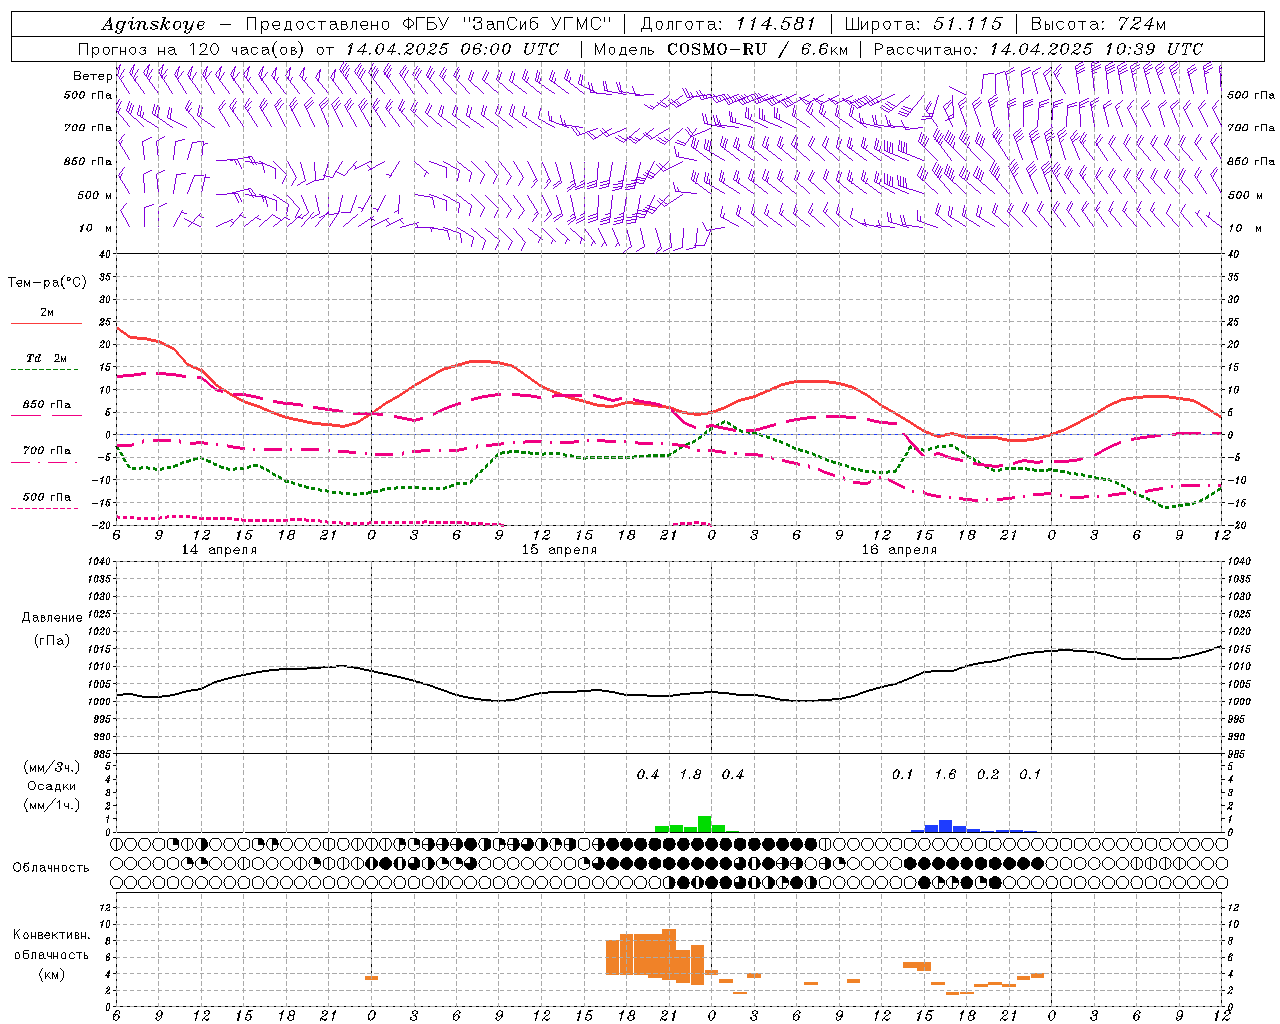This screenshot has height=1024, width=1280.
Task: Click the "(гПа)" unit under Давление
Action: pyautogui.click(x=52, y=641)
